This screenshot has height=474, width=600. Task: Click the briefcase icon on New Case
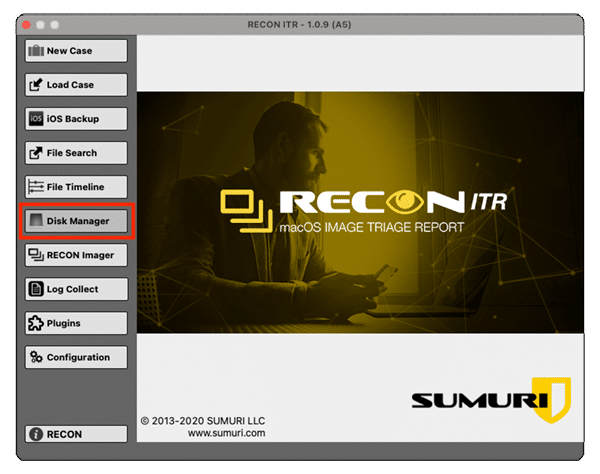tap(36, 50)
